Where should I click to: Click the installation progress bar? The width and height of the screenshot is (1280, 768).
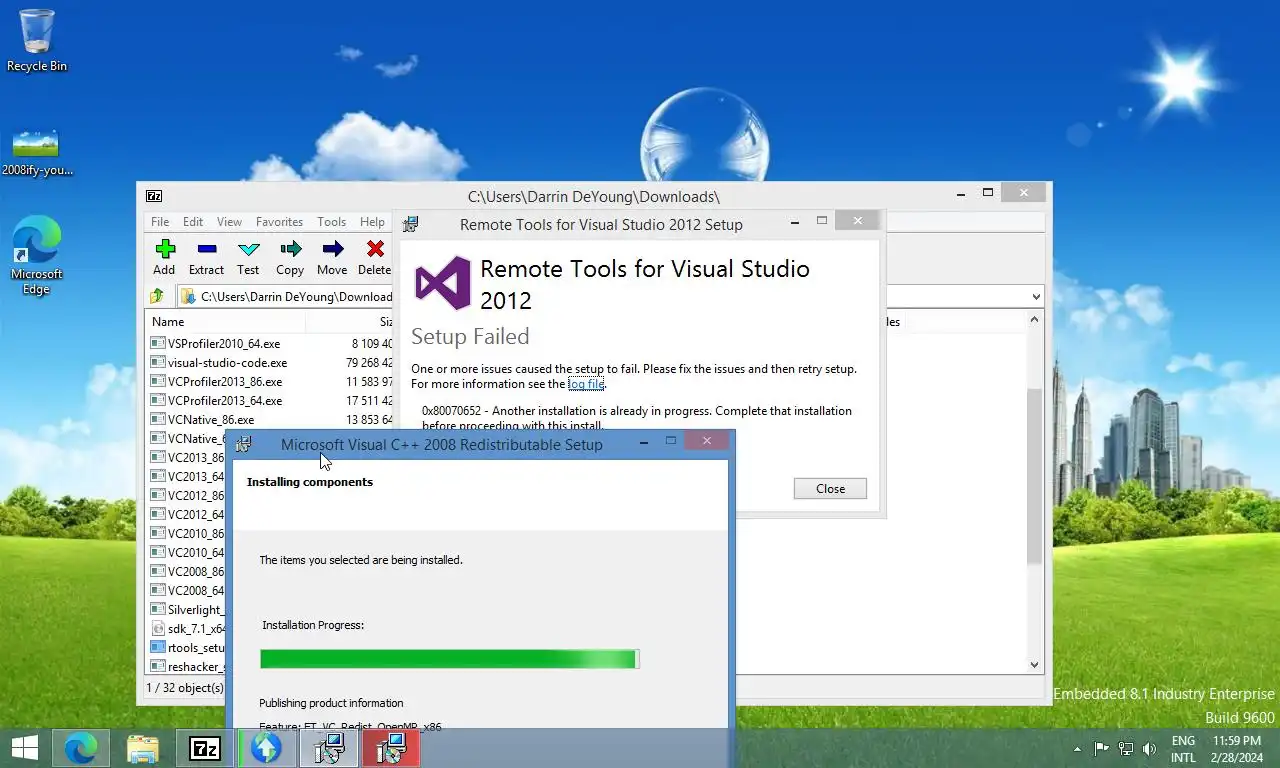[449, 658]
